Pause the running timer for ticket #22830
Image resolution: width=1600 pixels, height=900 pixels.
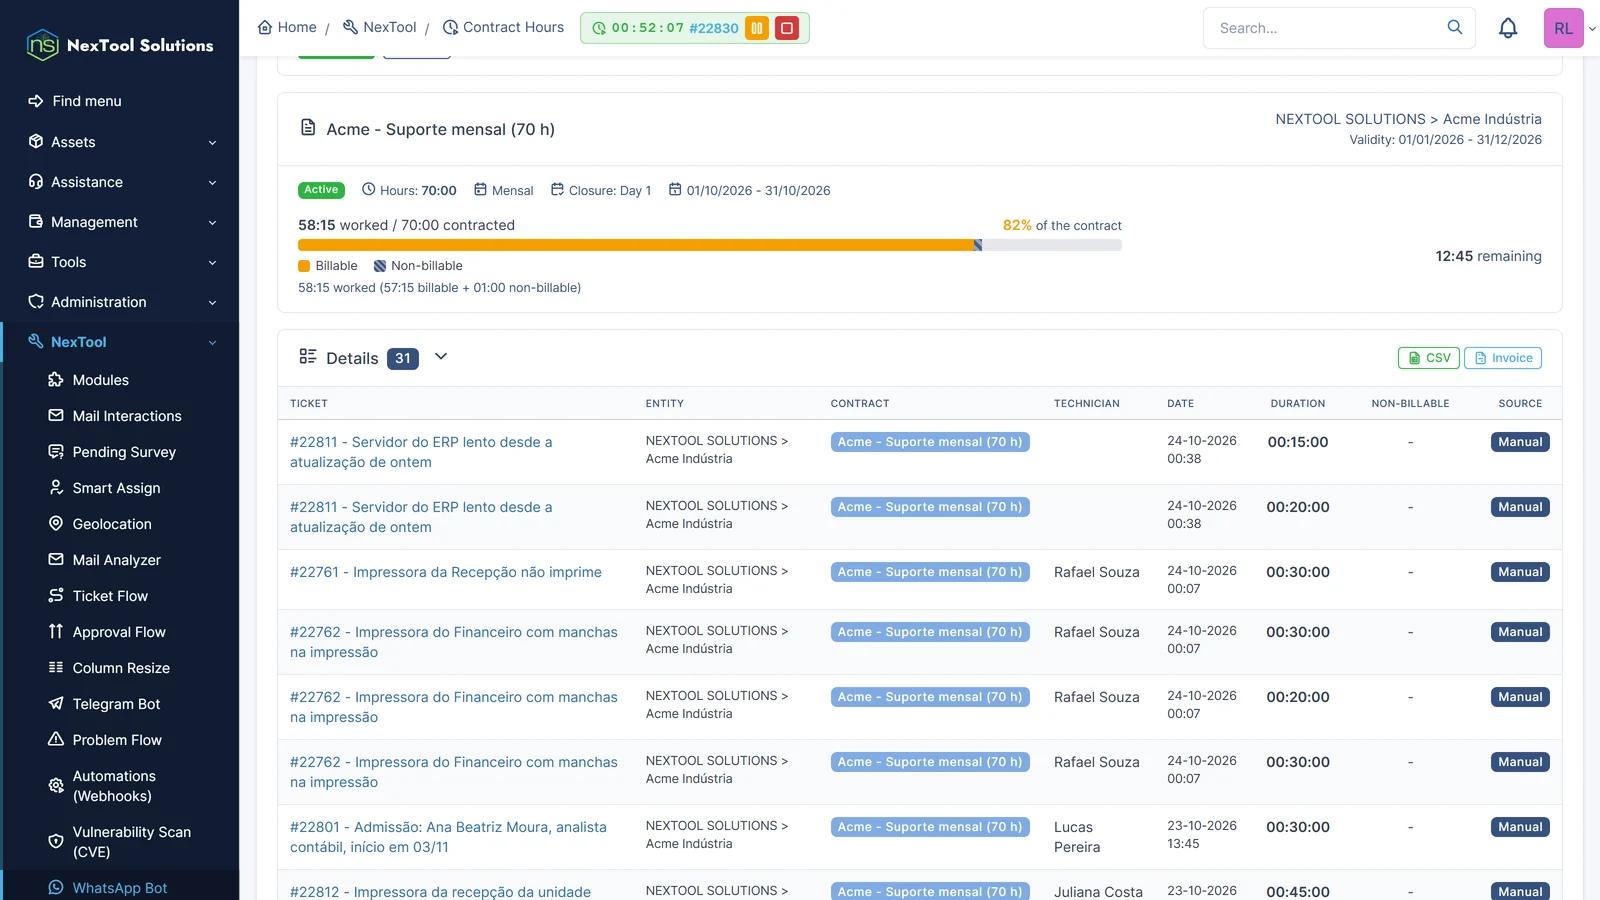757,28
